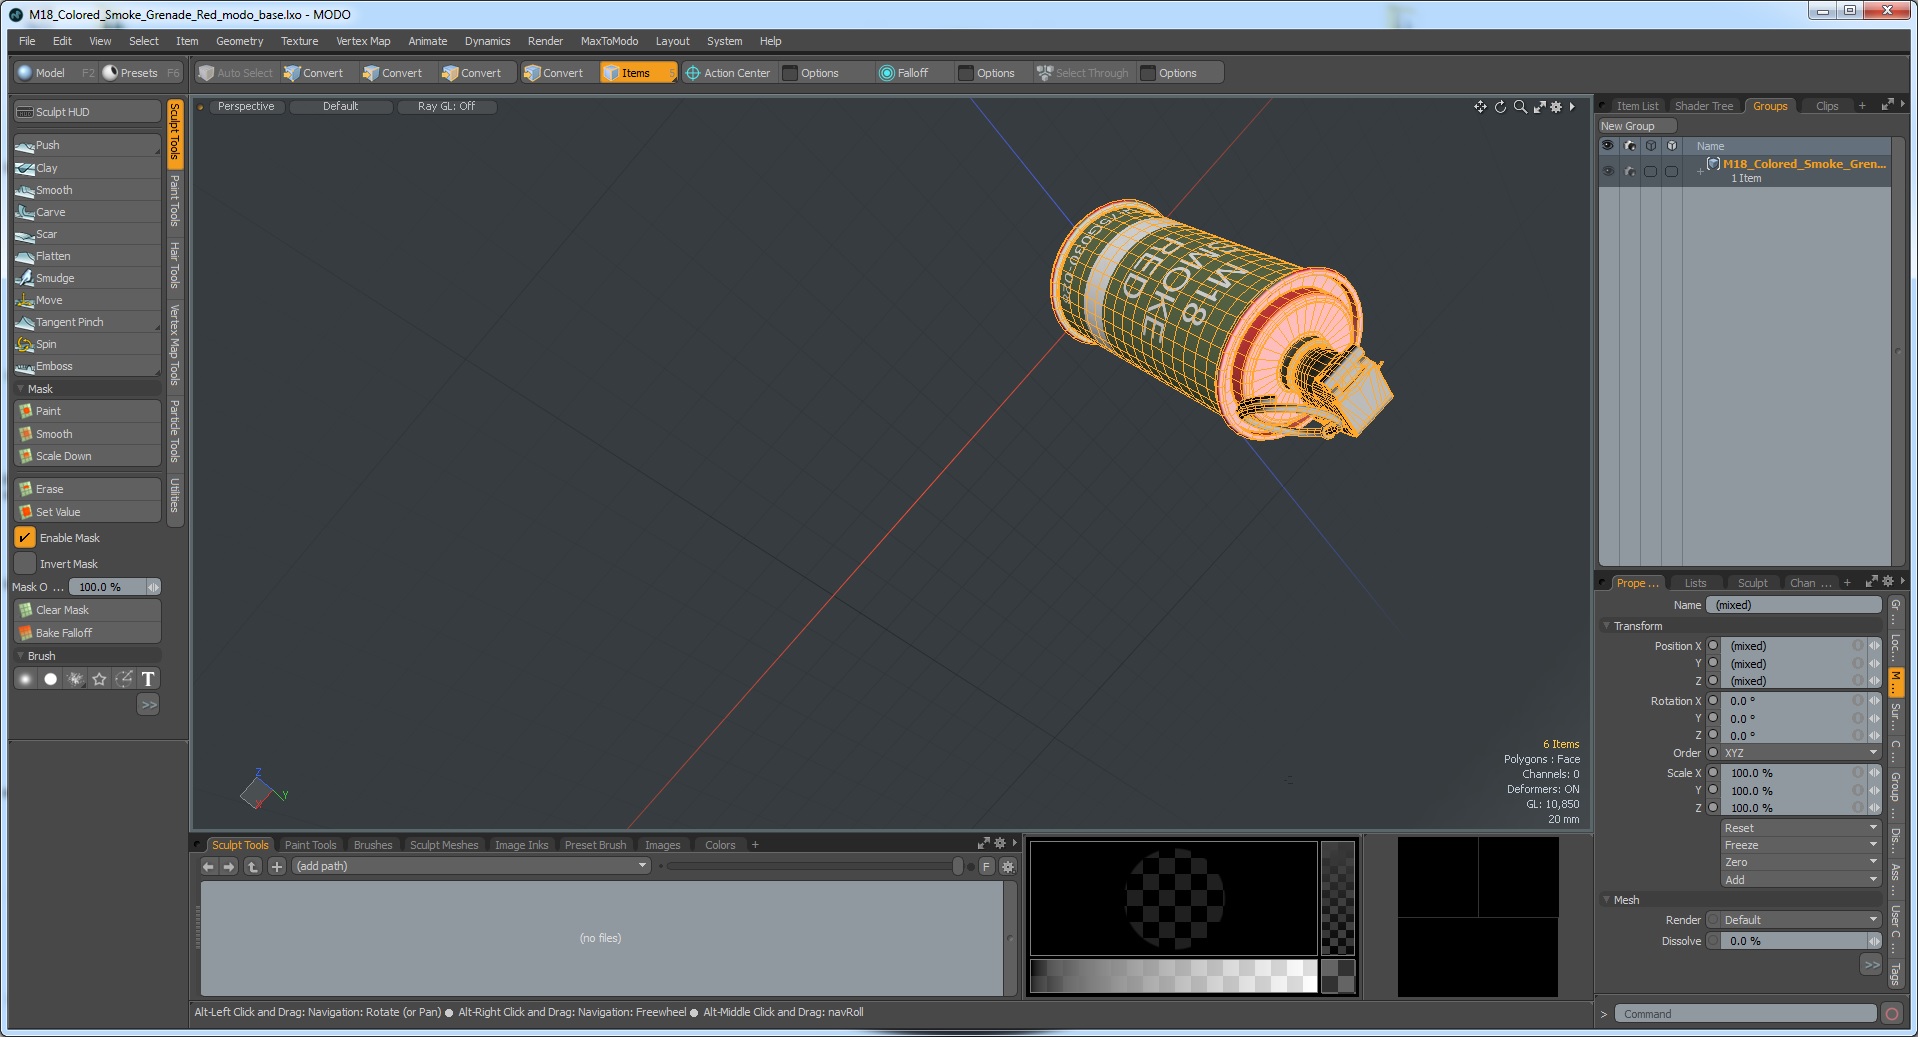The image size is (1920, 1040).
Task: Toggle Options checkbox next to Select Through
Action: coord(1148,73)
